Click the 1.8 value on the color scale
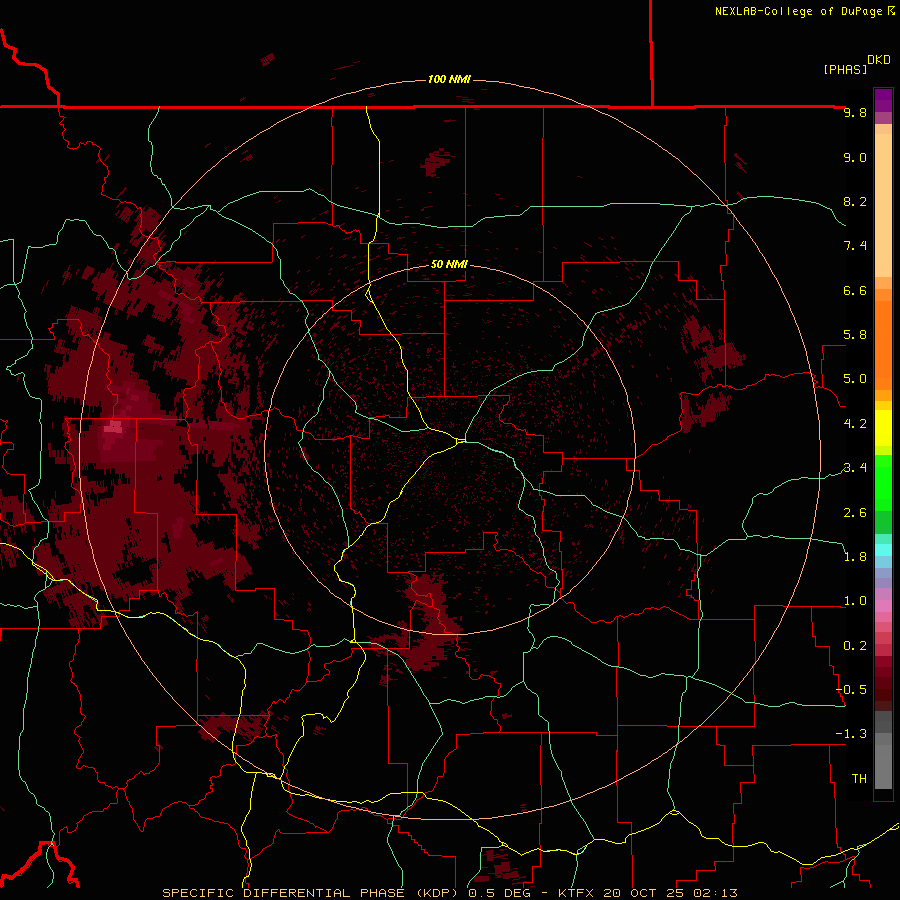900x900 pixels. [855, 557]
